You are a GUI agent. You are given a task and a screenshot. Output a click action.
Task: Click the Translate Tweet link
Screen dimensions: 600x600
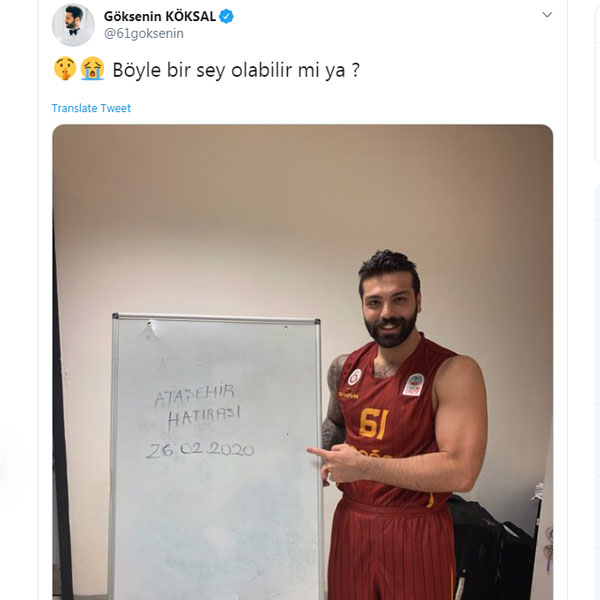tap(91, 108)
